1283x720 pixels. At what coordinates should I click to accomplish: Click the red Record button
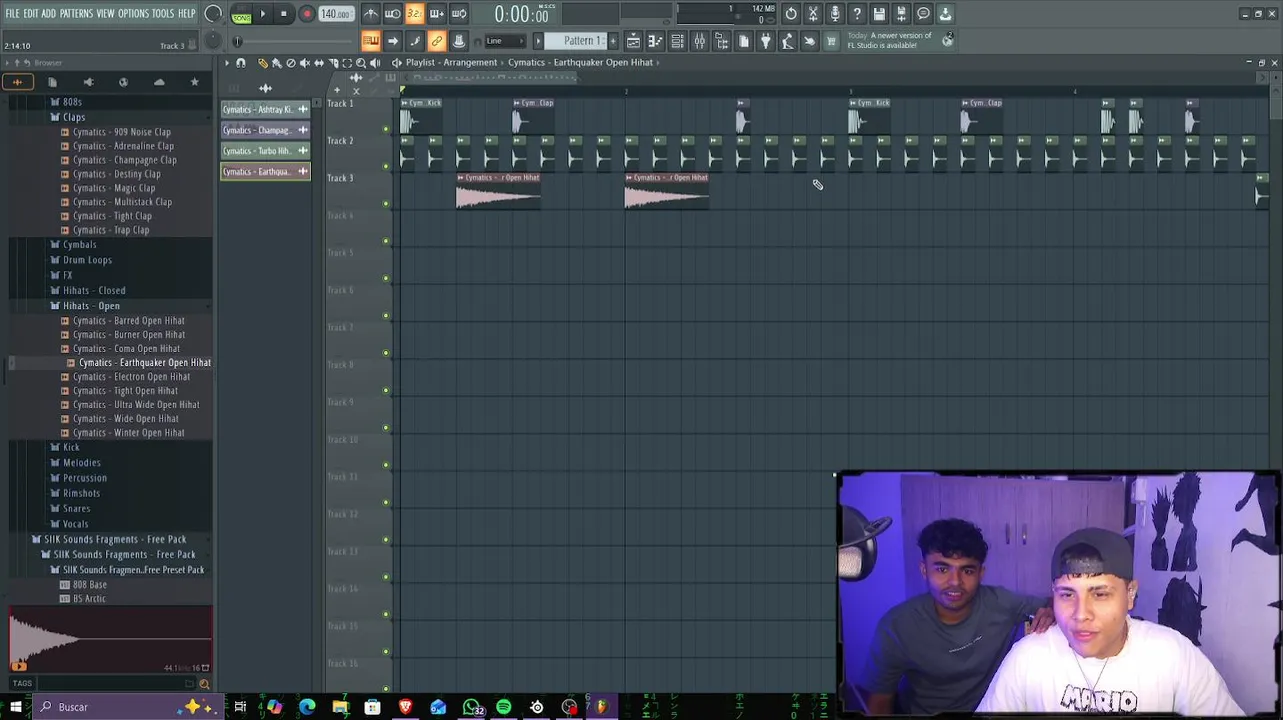pyautogui.click(x=306, y=14)
